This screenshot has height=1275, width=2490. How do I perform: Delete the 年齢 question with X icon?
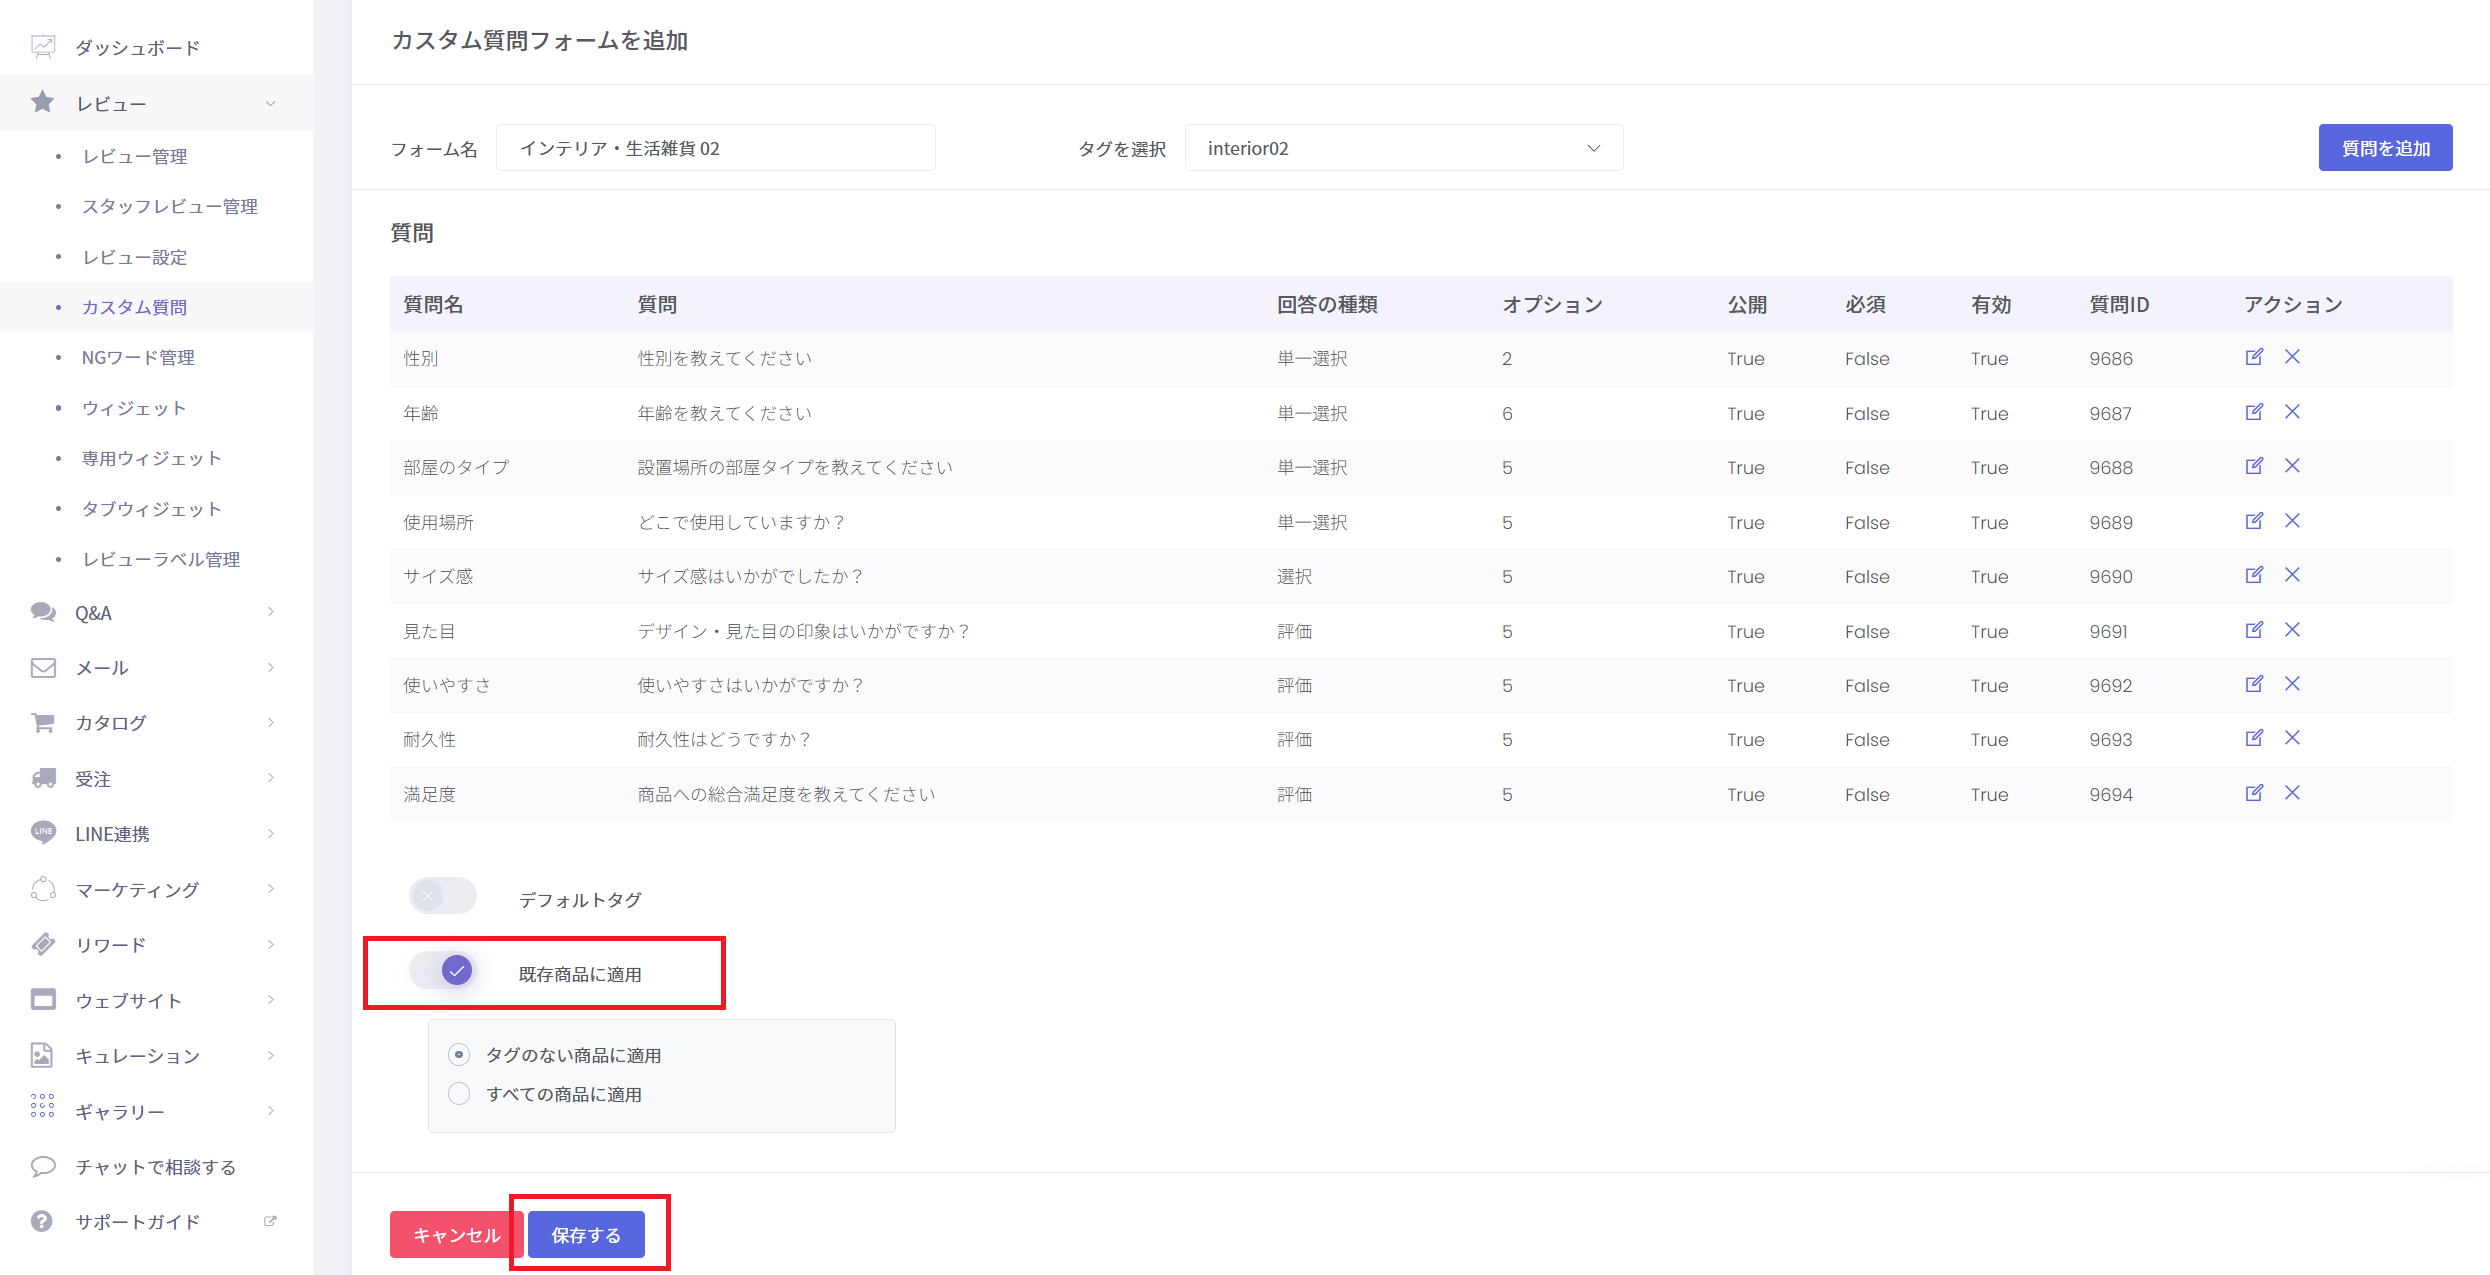point(2292,412)
